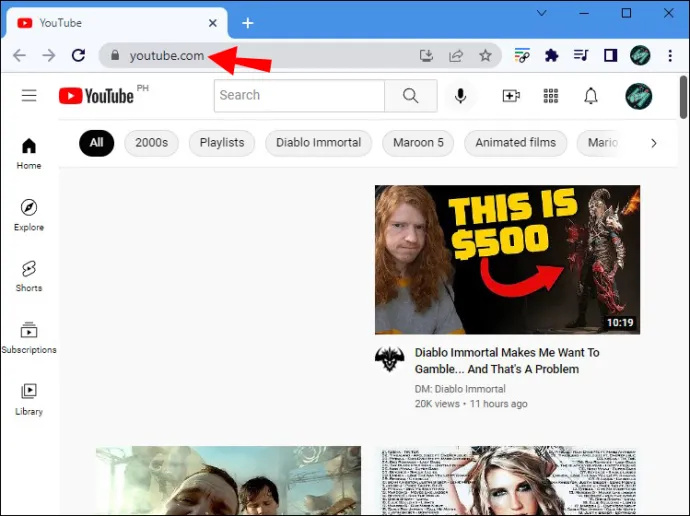Select the Diablo Immortal filter chip
The width and height of the screenshot is (690, 516).
pyautogui.click(x=318, y=143)
